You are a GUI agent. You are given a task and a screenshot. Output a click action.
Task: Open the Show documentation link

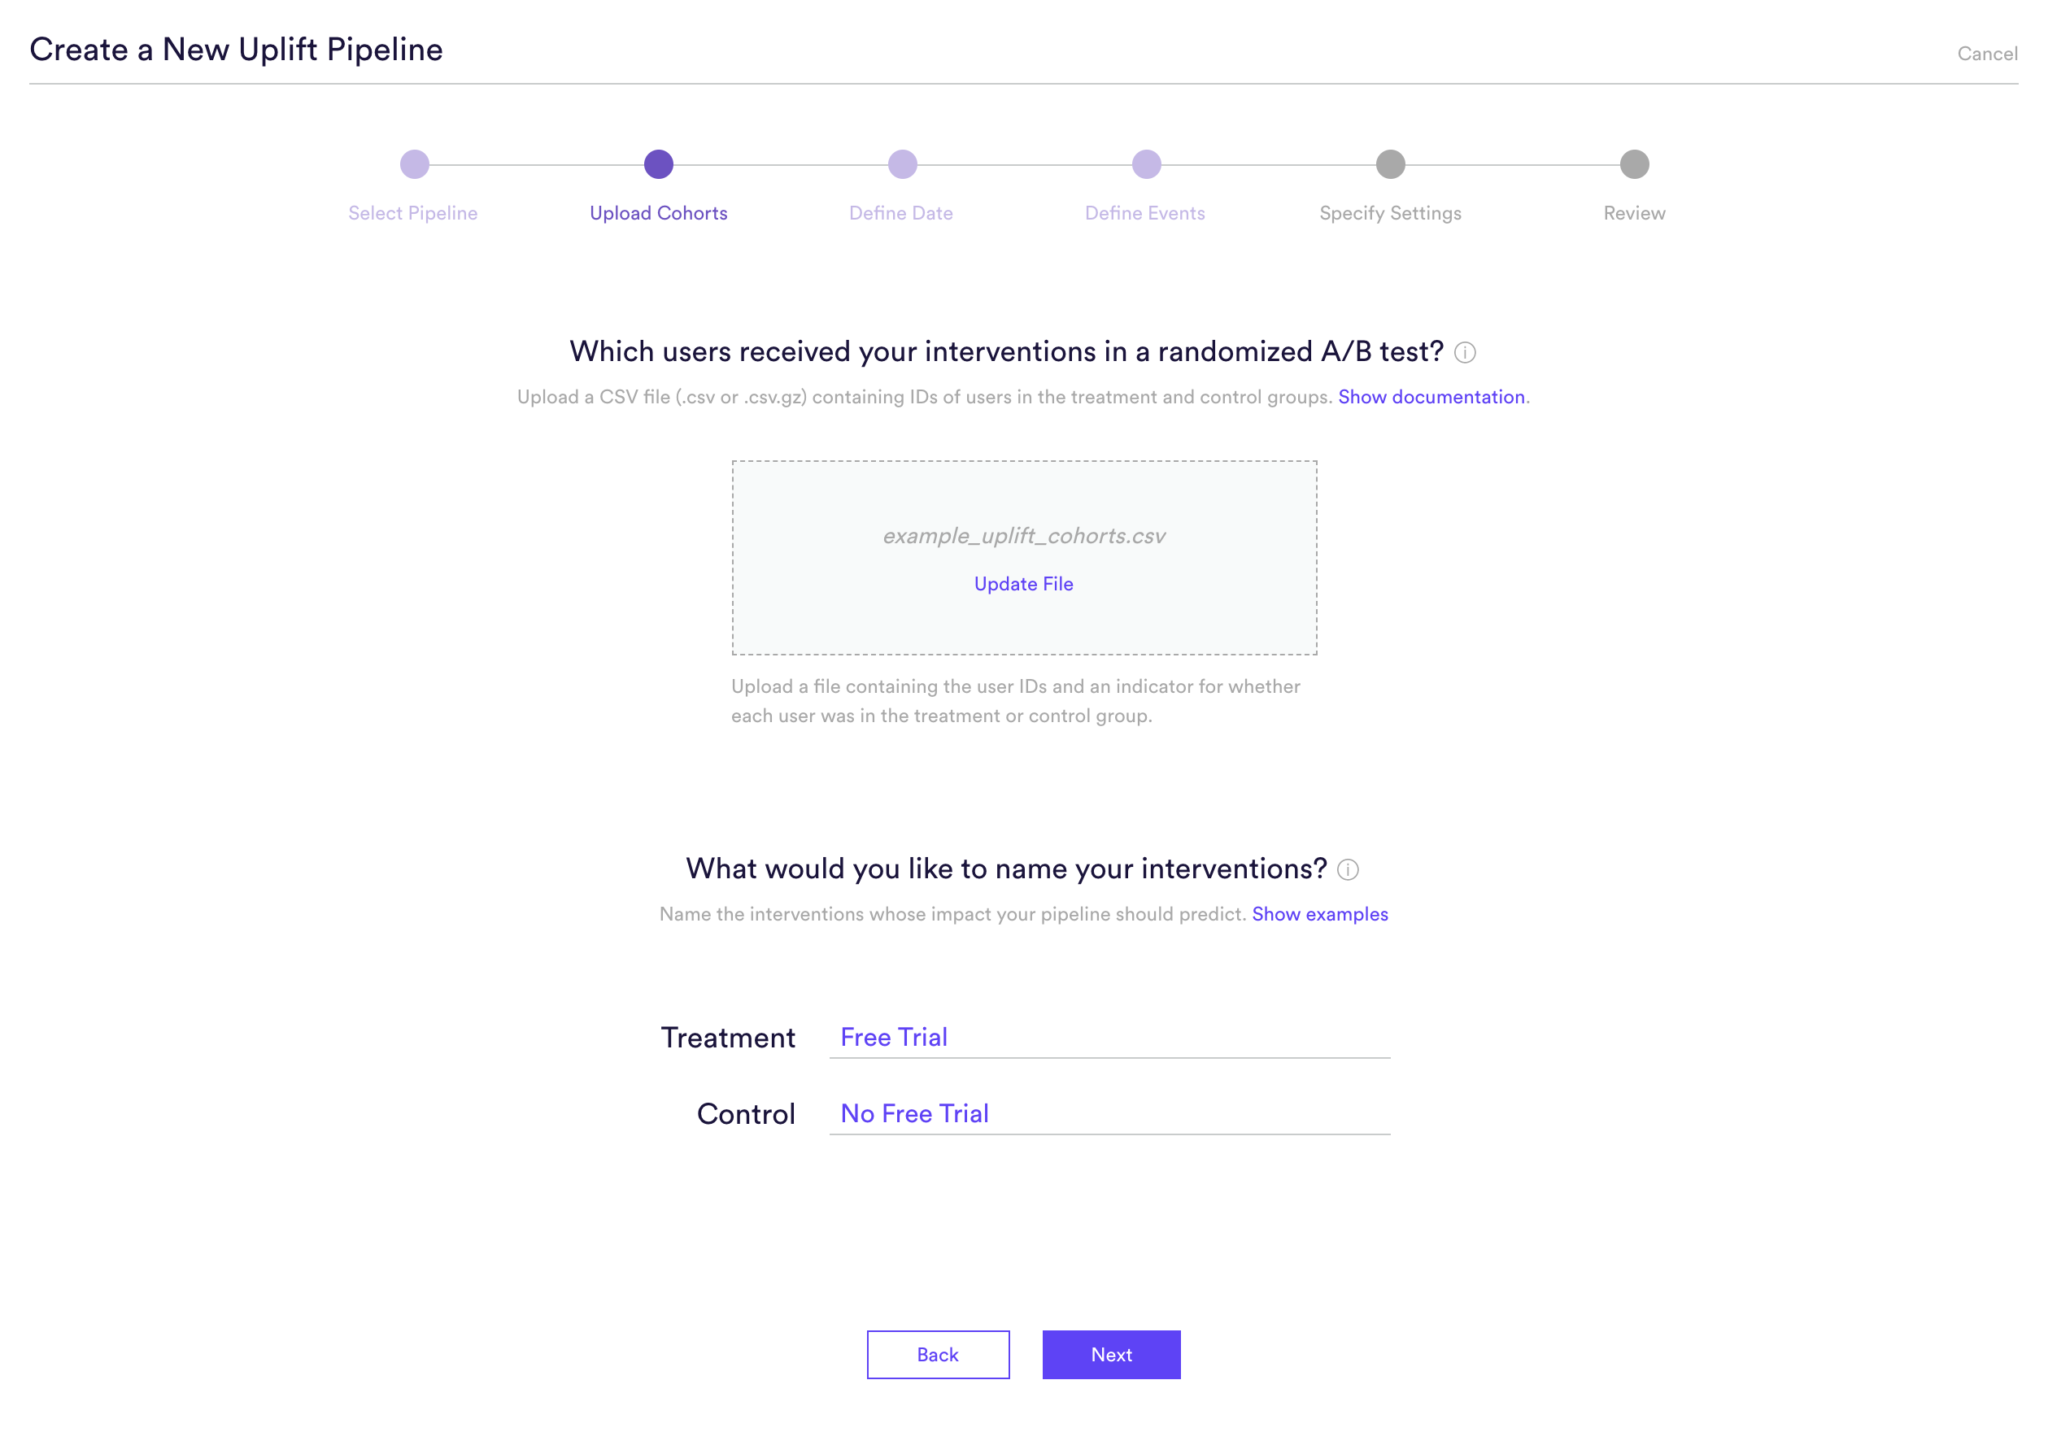(1431, 397)
